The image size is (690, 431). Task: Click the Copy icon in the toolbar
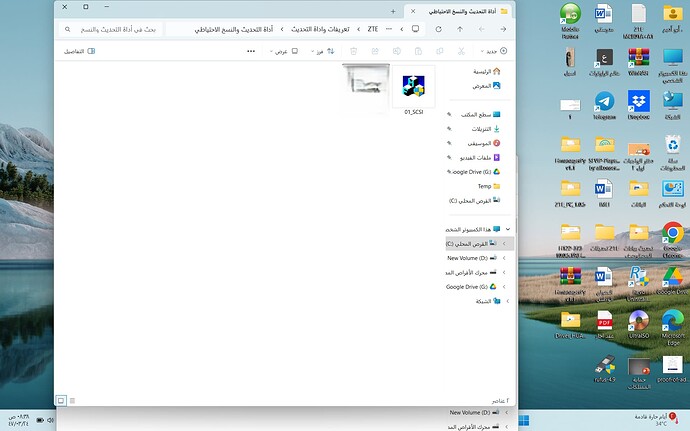pyautogui.click(x=440, y=51)
